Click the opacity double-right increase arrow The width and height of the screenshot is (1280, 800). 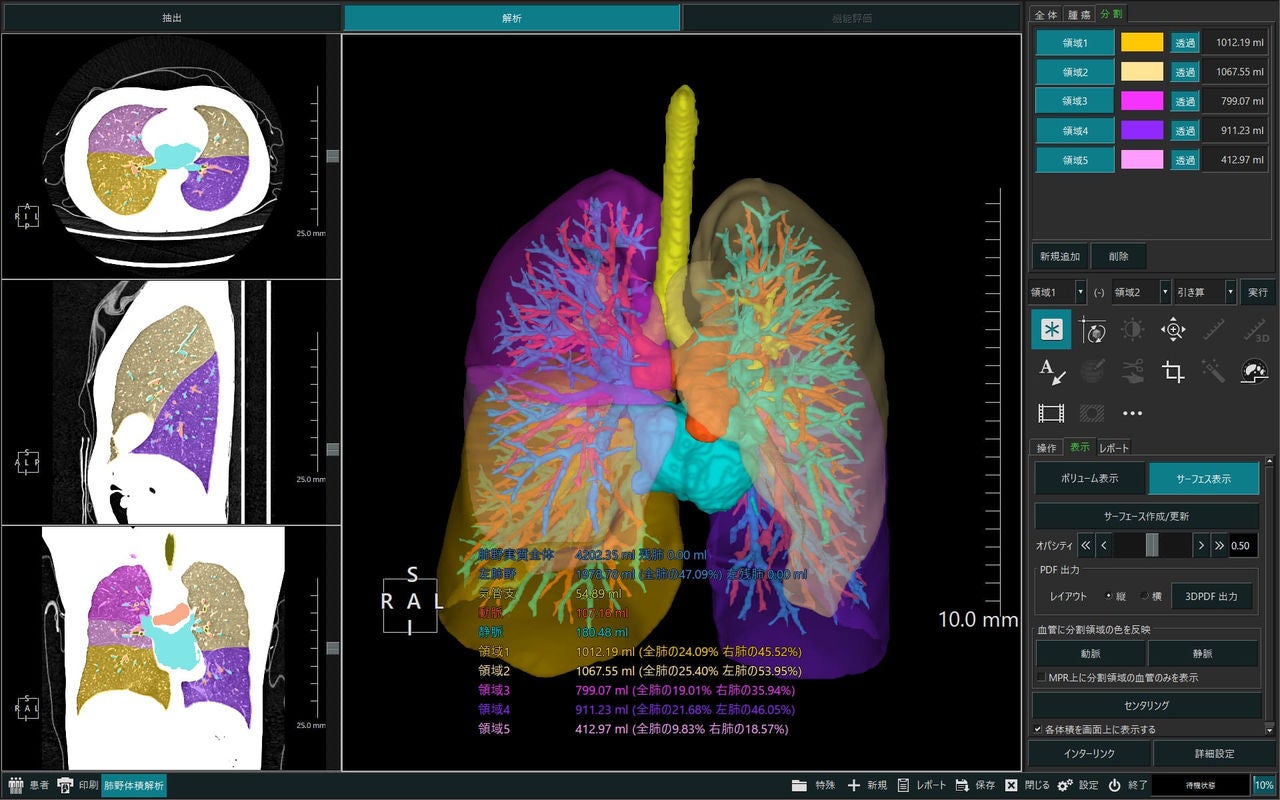click(x=1219, y=546)
